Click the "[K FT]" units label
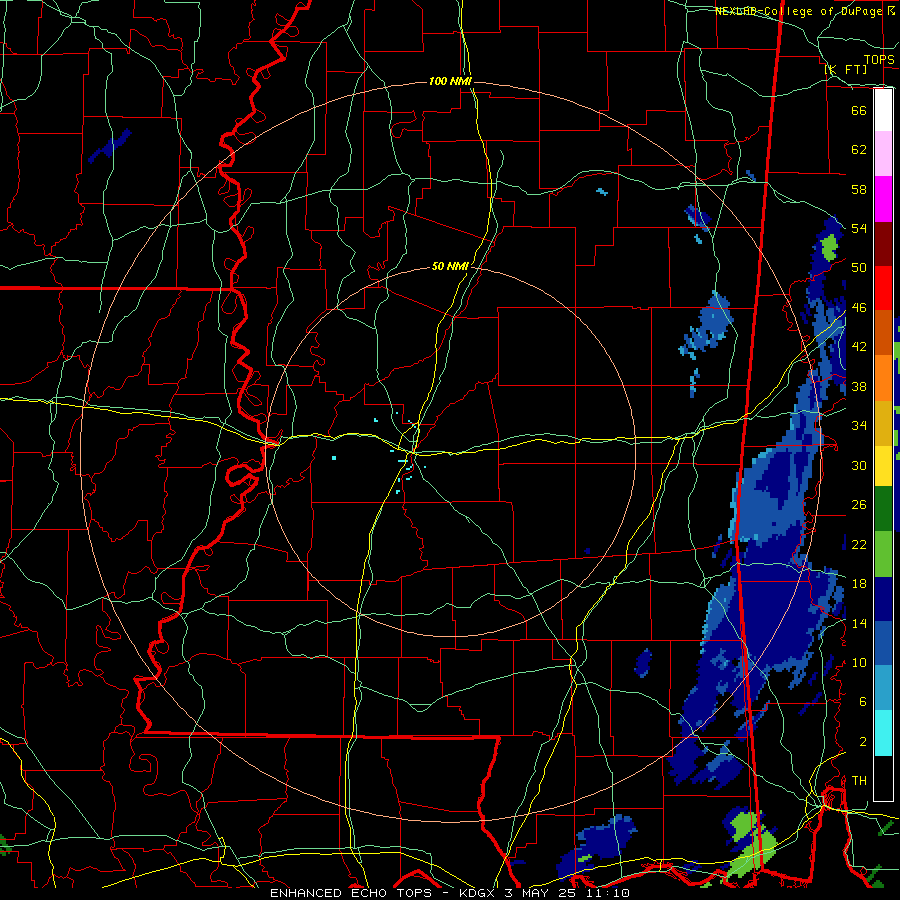 847,69
